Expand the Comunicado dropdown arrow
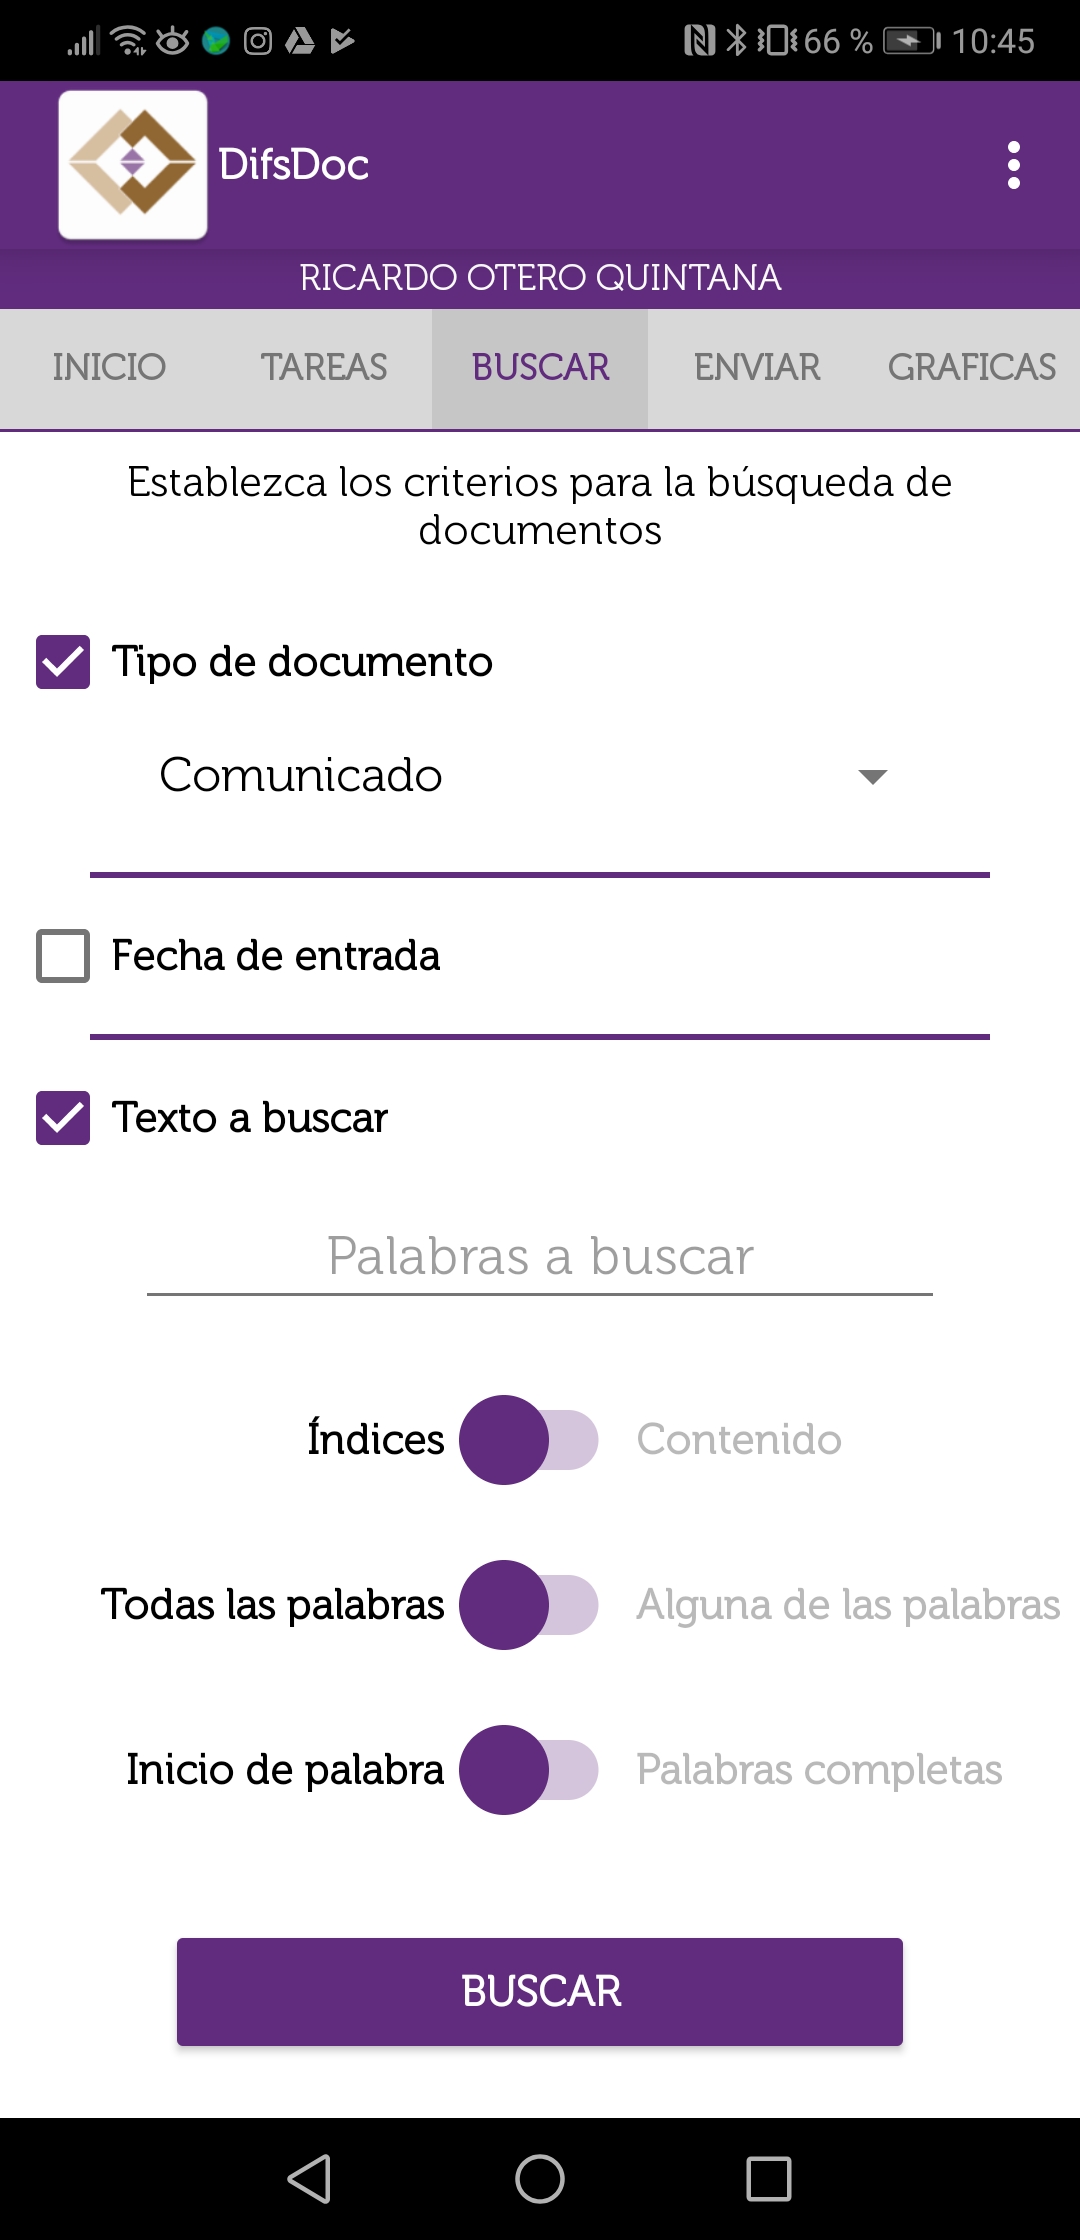Image resolution: width=1080 pixels, height=2240 pixels. (x=873, y=777)
